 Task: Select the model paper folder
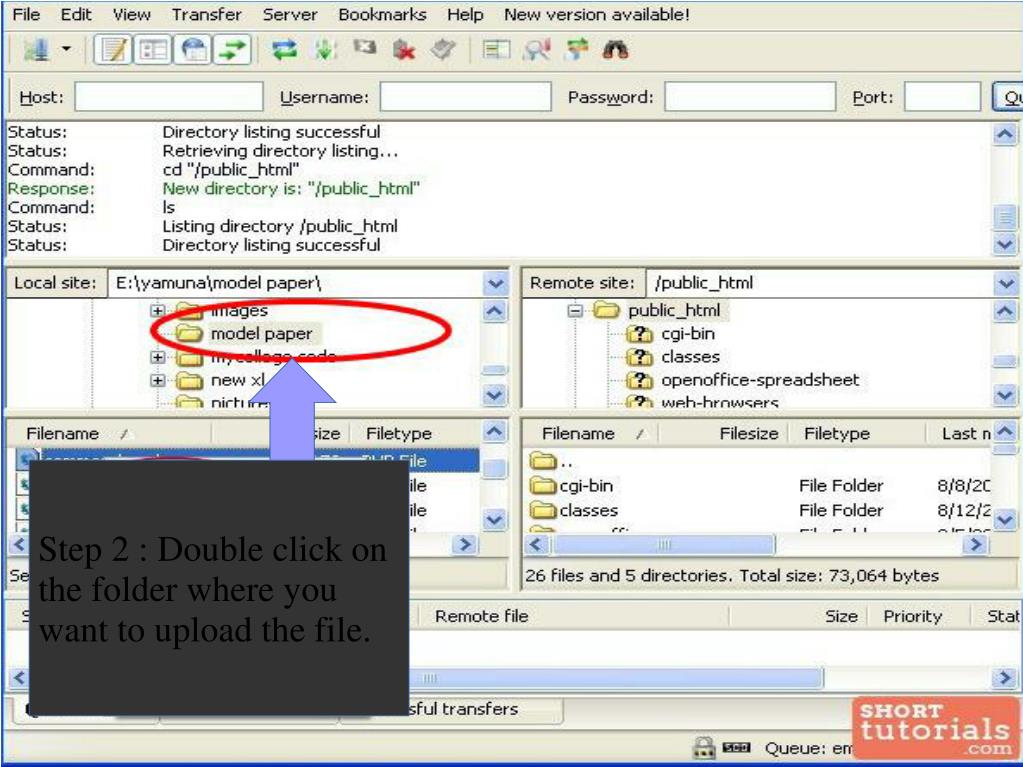point(261,334)
